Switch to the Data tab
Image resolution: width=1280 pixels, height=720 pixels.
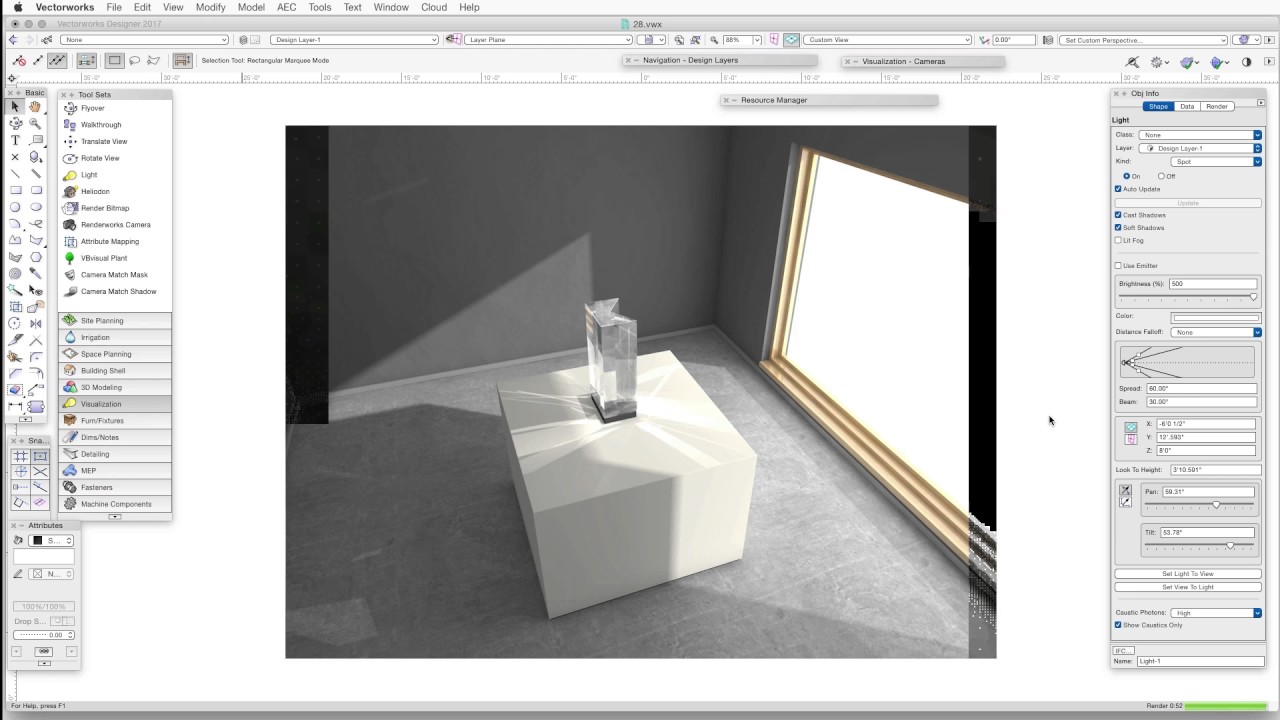(1187, 106)
